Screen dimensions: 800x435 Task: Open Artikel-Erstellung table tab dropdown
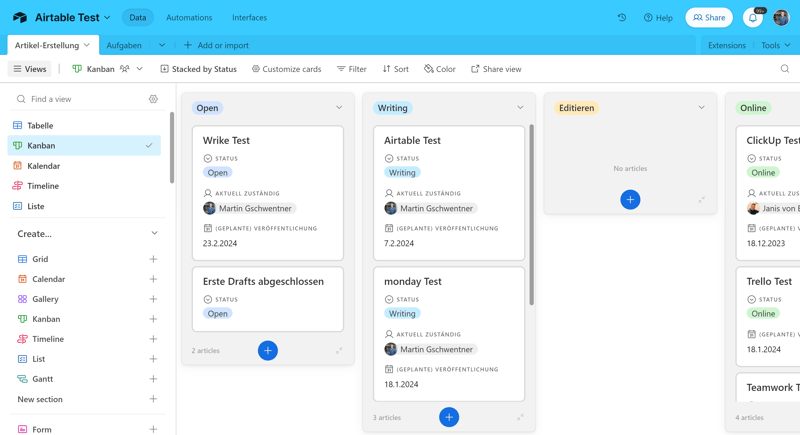87,45
